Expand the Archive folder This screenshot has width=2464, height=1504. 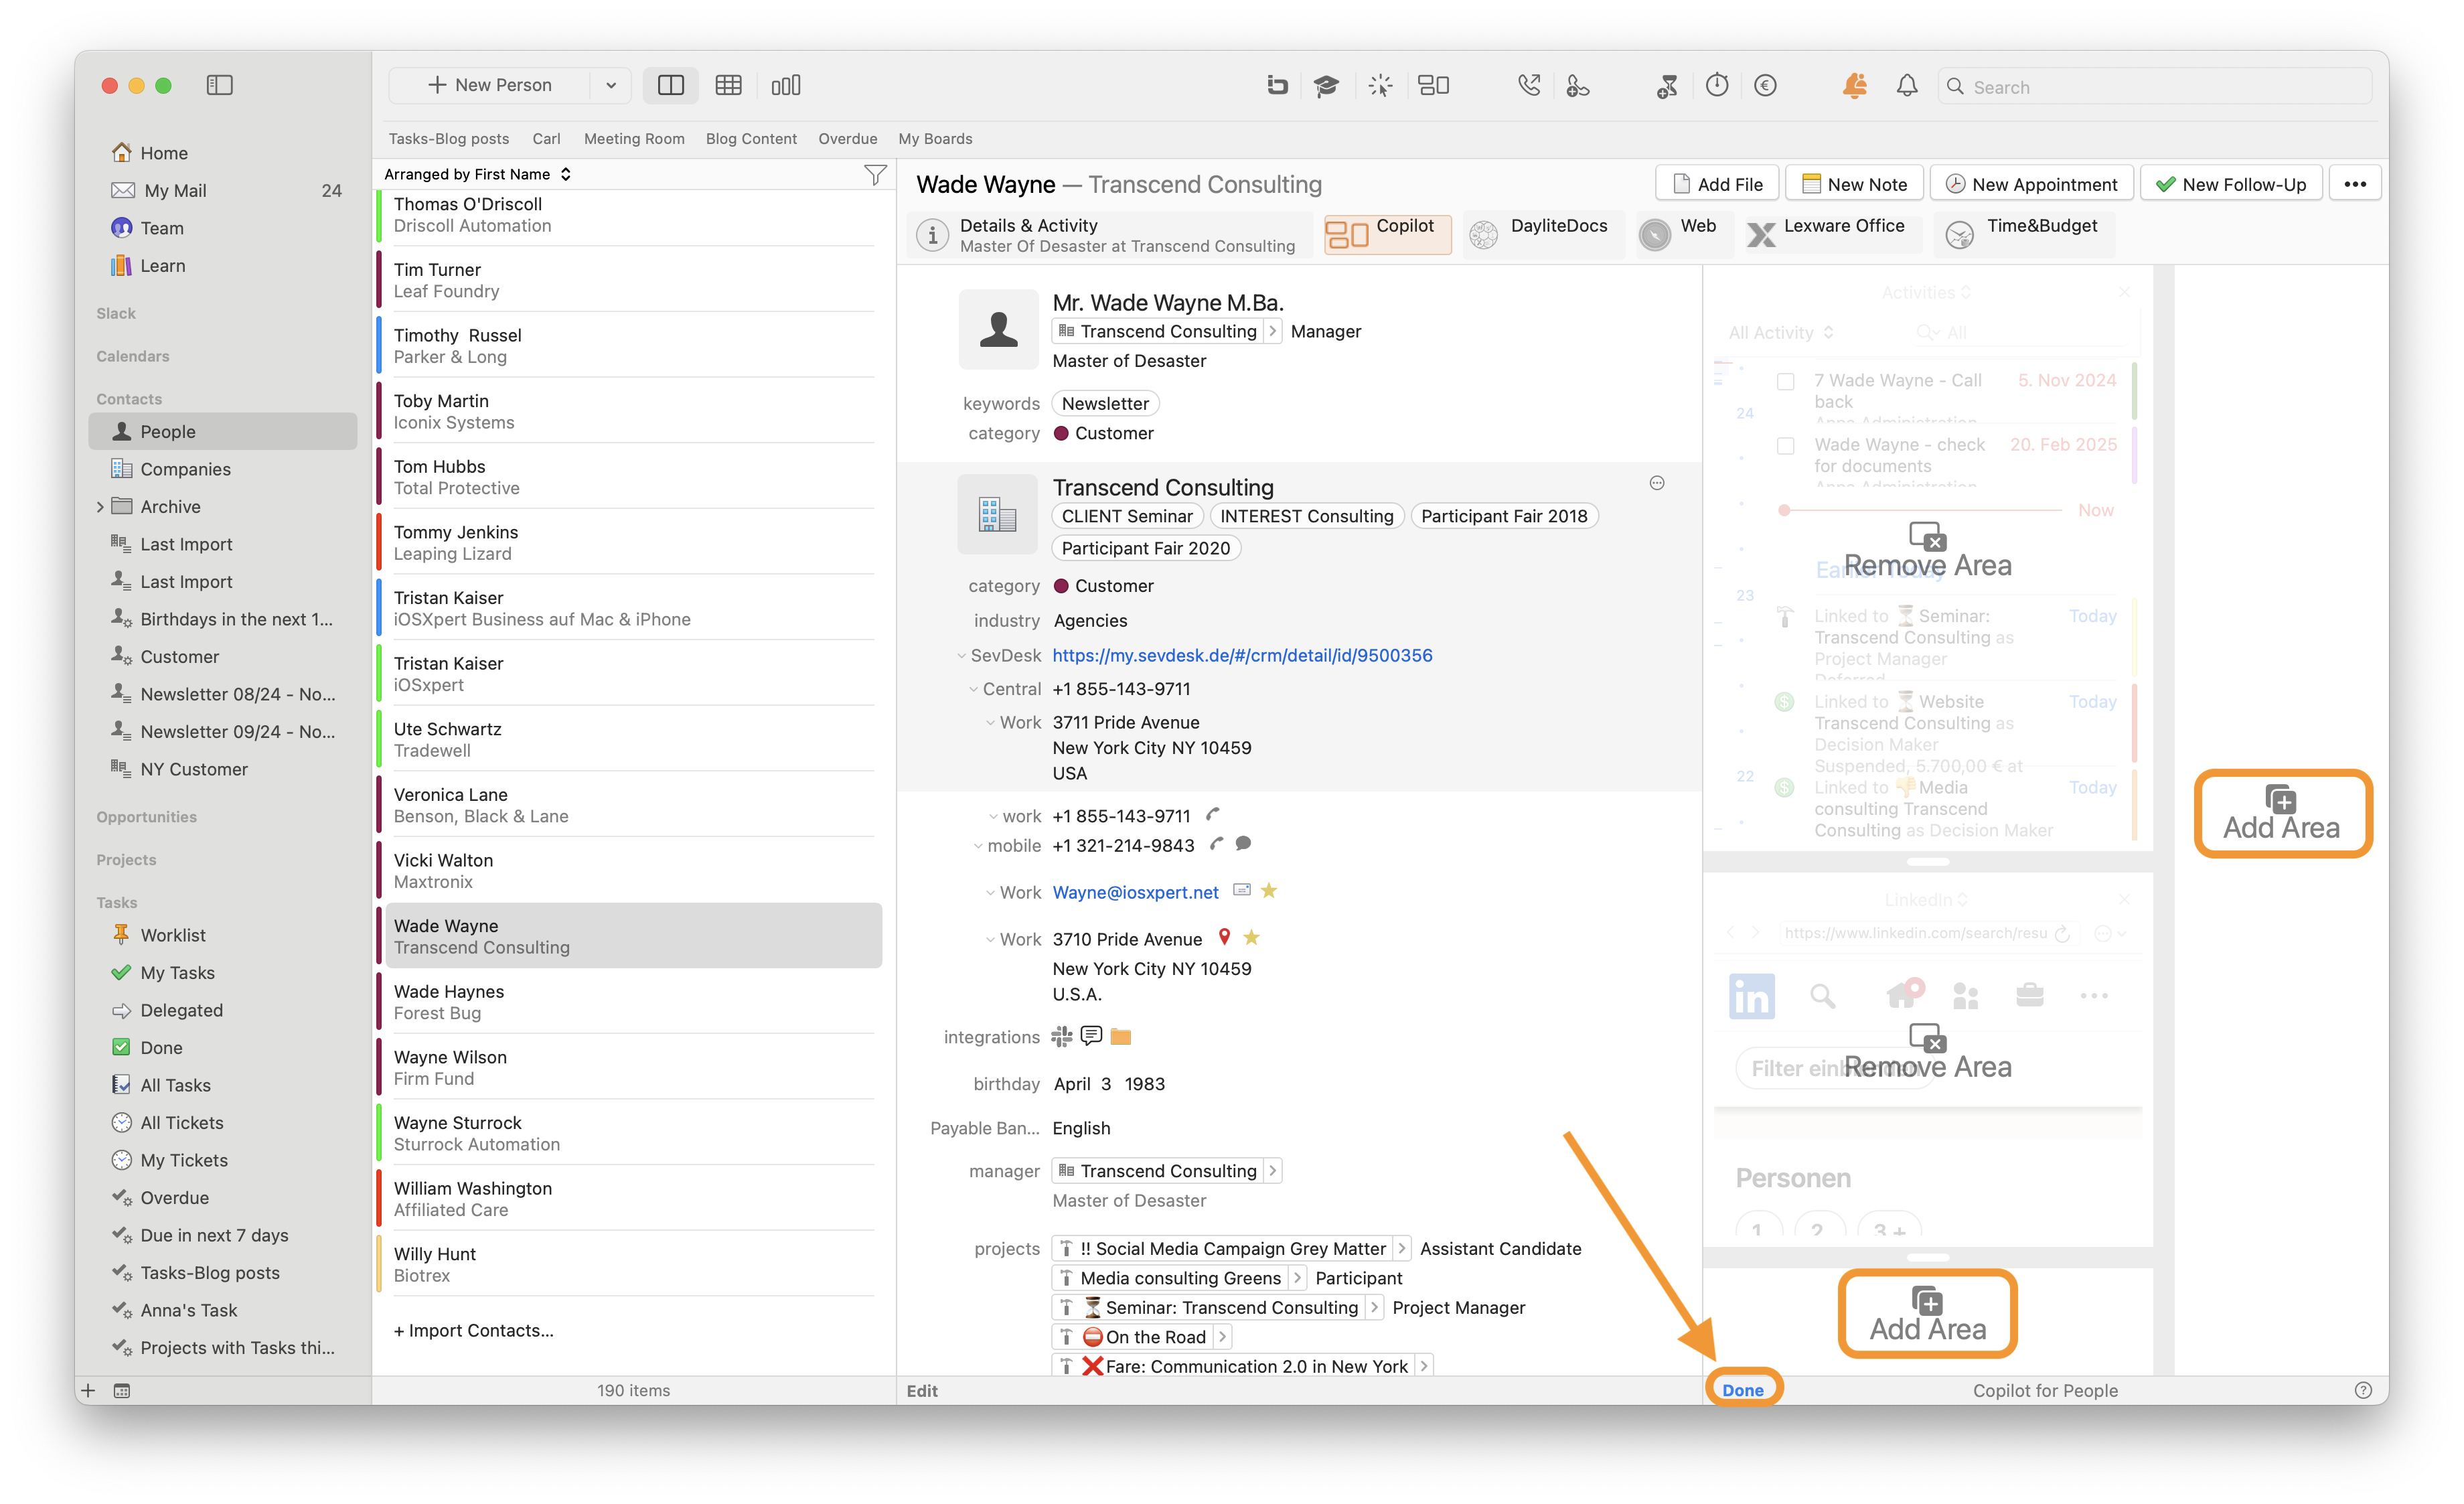point(100,507)
